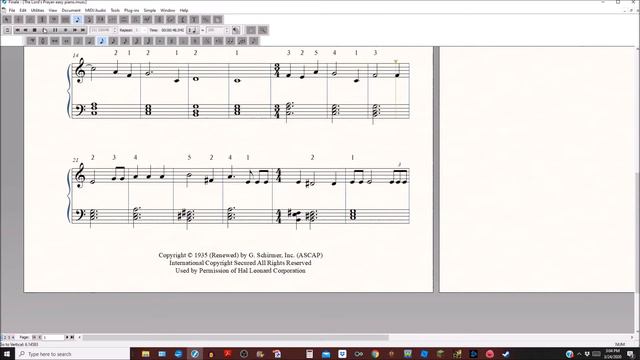This screenshot has width=640, height=360.
Task: Select the Page Layout tool at palette end
Action: [218, 20]
